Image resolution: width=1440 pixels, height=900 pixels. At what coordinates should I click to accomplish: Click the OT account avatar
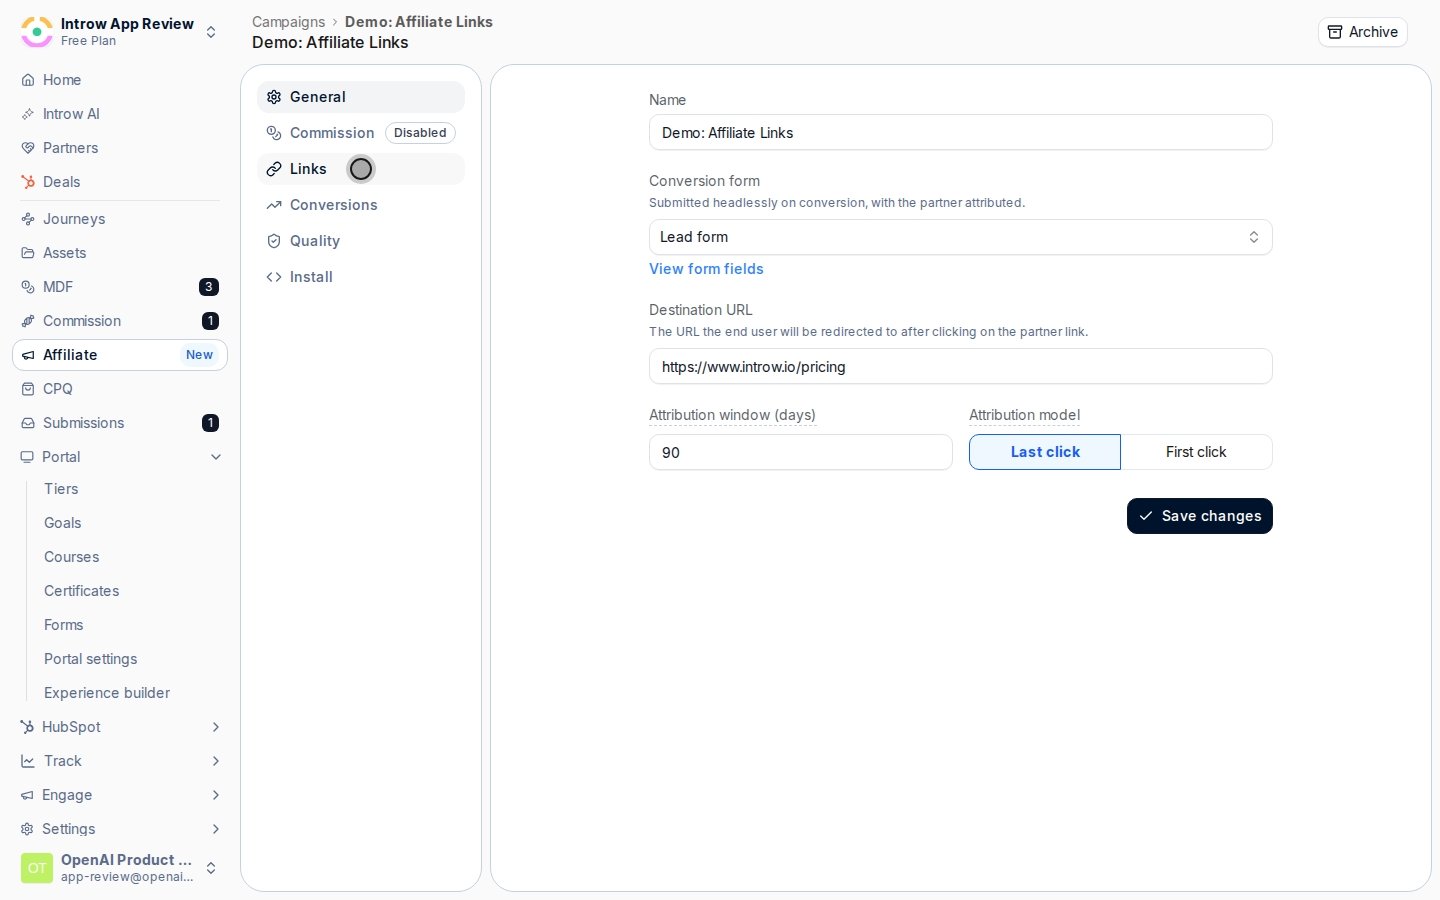click(x=37, y=868)
